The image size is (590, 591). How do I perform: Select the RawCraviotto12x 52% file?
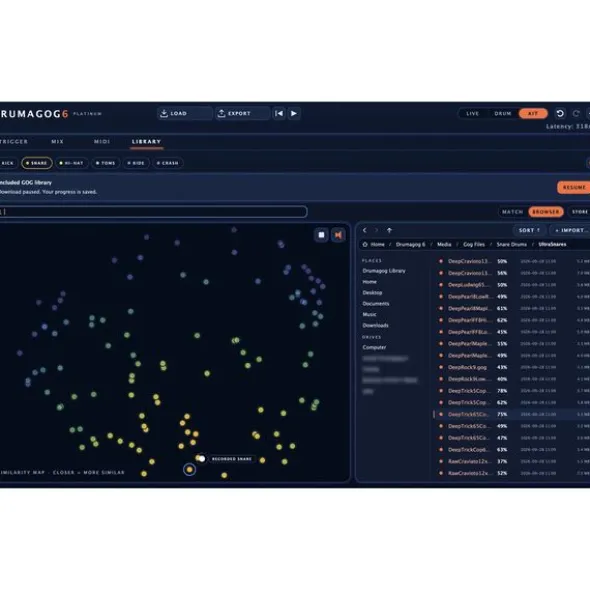coord(512,473)
